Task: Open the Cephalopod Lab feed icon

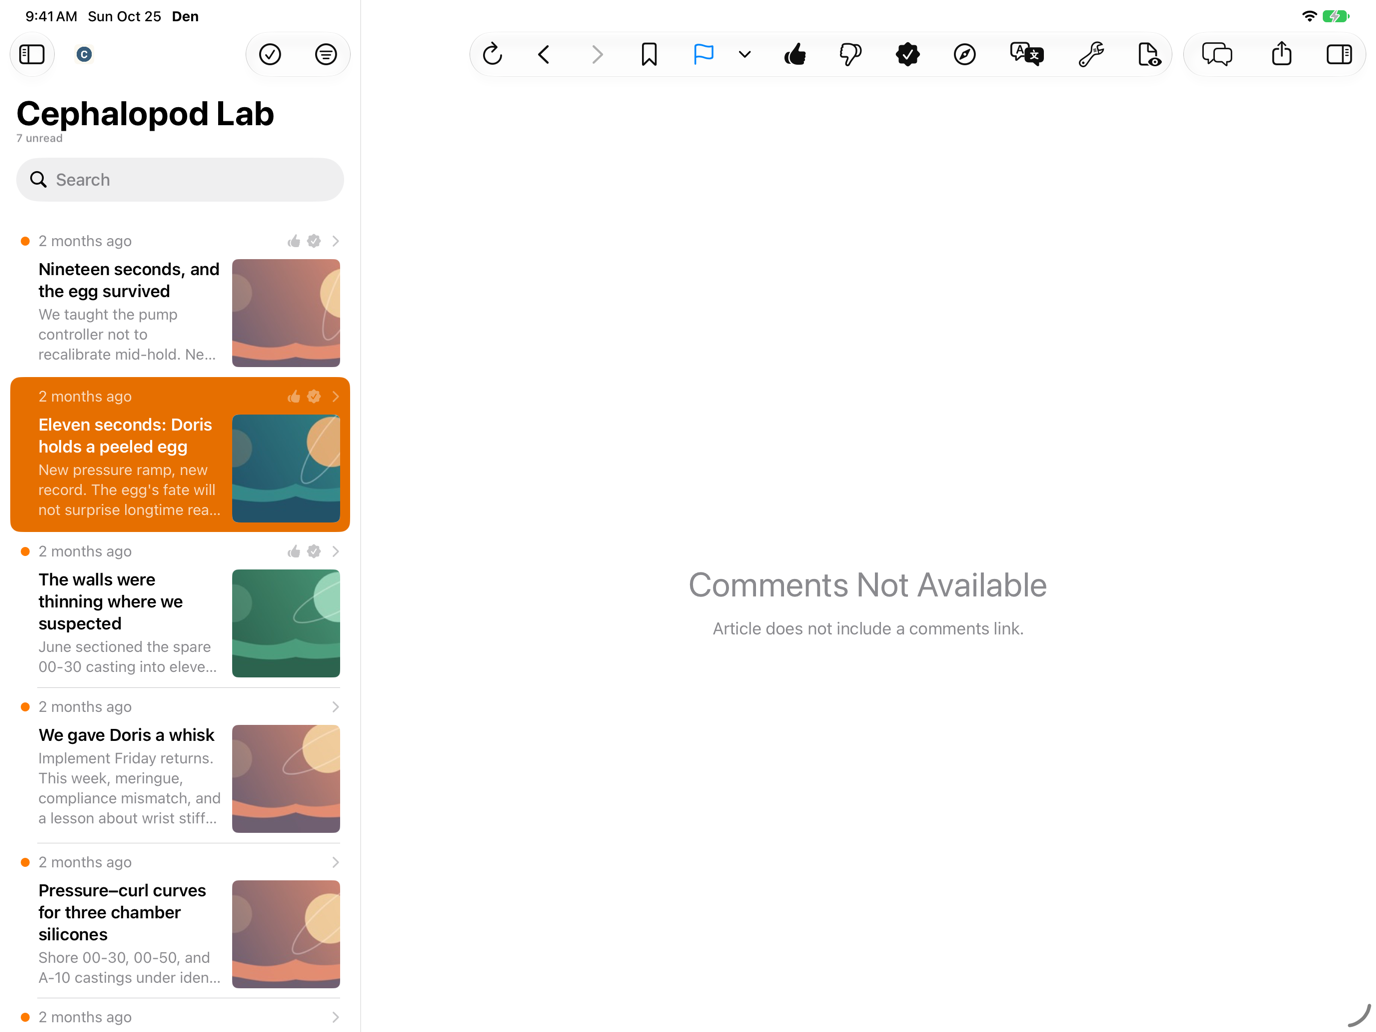Action: point(84,54)
